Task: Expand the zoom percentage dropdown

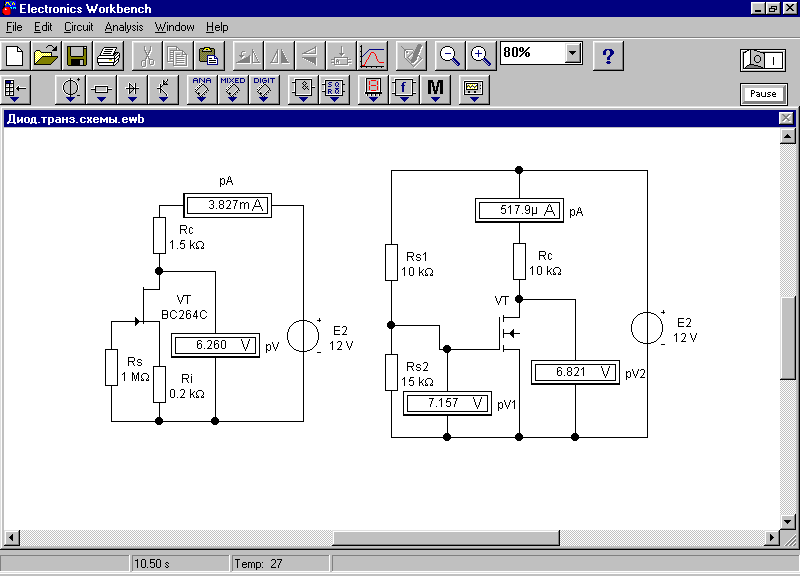Action: pos(573,53)
